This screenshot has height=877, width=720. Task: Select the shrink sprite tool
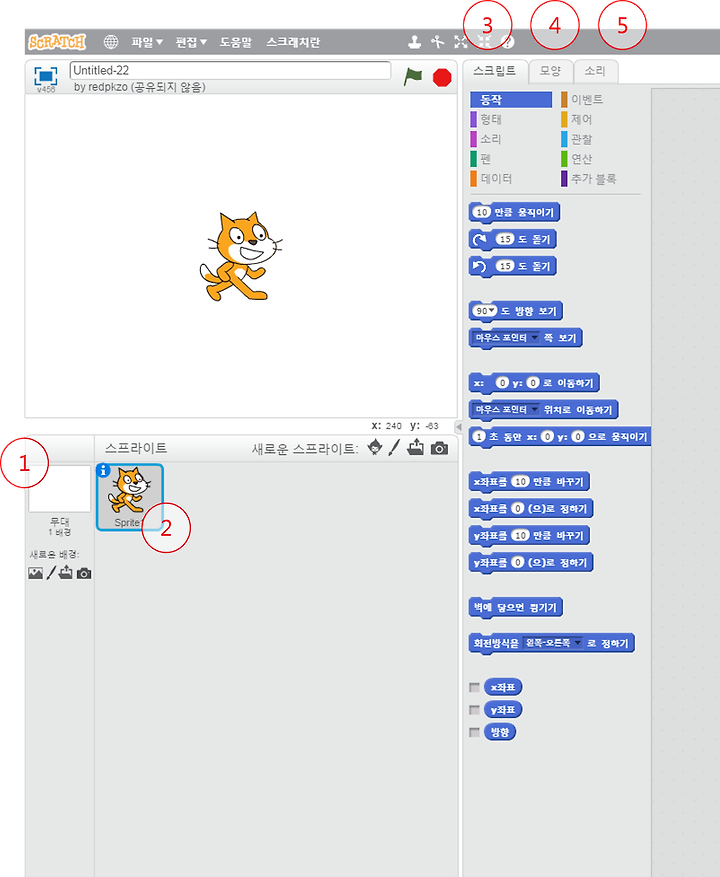coord(484,41)
